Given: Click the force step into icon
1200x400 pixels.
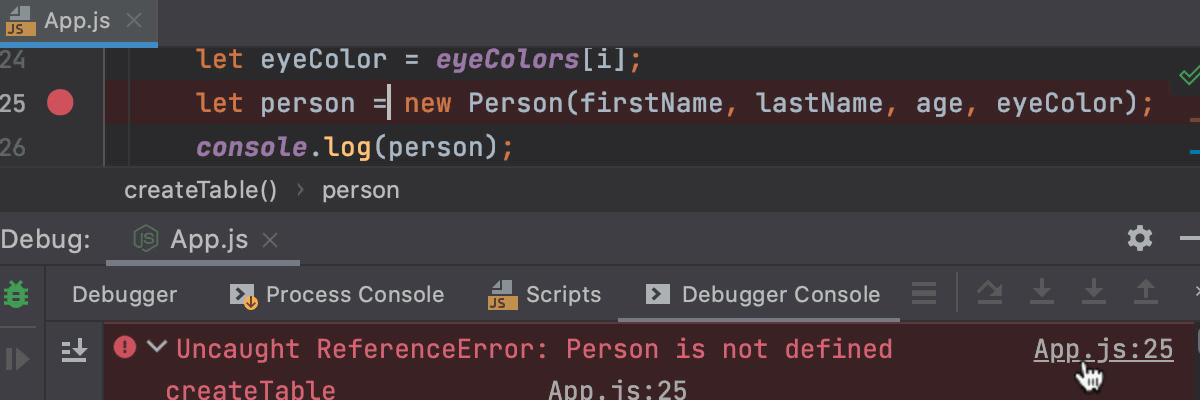Looking at the screenshot, I should pos(1094,293).
